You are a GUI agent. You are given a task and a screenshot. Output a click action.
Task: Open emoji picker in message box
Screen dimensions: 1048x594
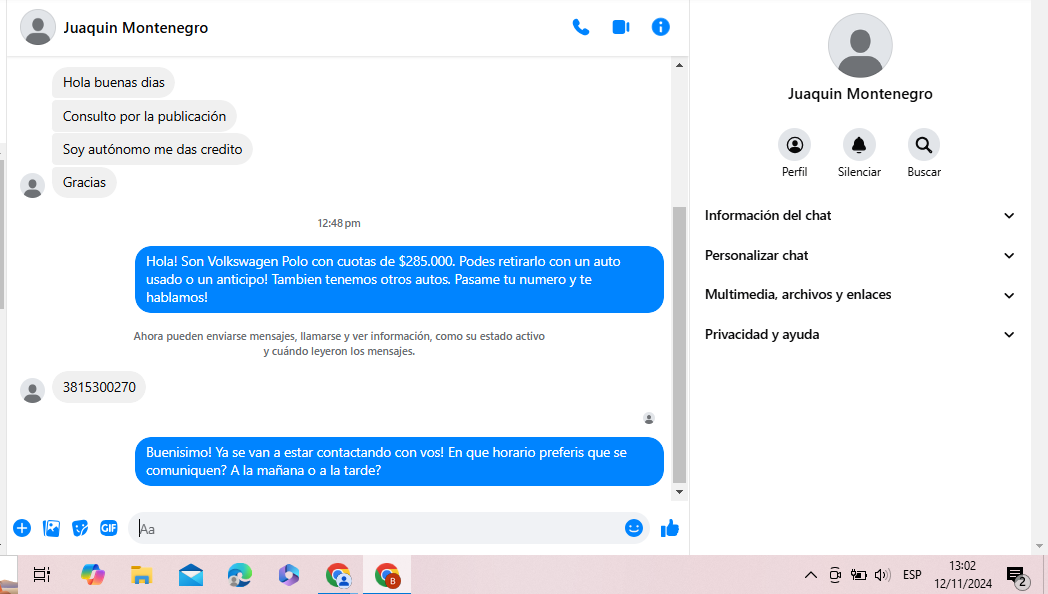click(x=633, y=528)
